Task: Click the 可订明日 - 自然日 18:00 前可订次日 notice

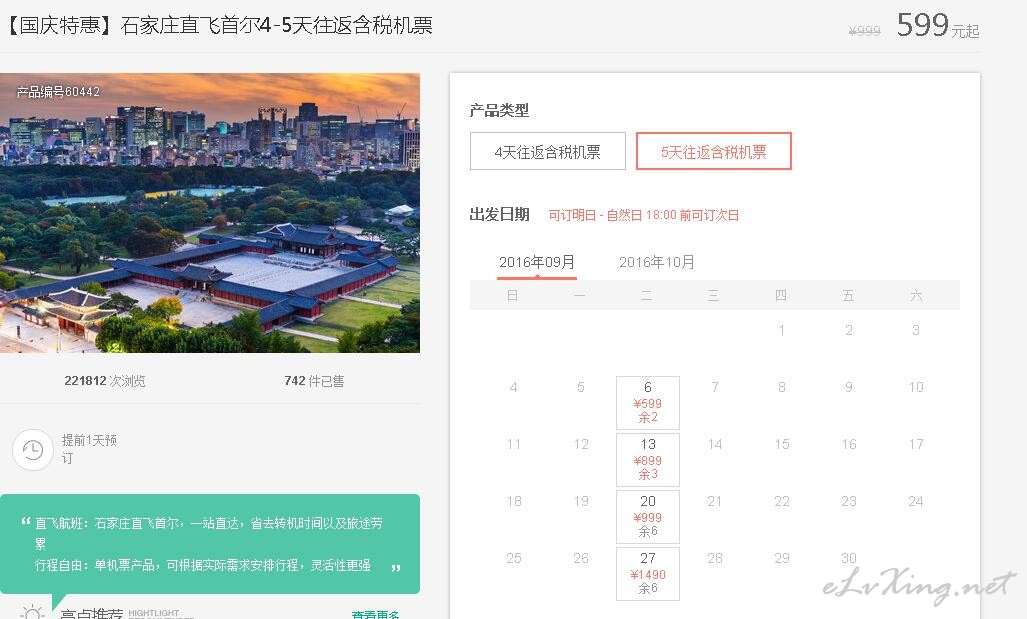Action: pos(644,215)
